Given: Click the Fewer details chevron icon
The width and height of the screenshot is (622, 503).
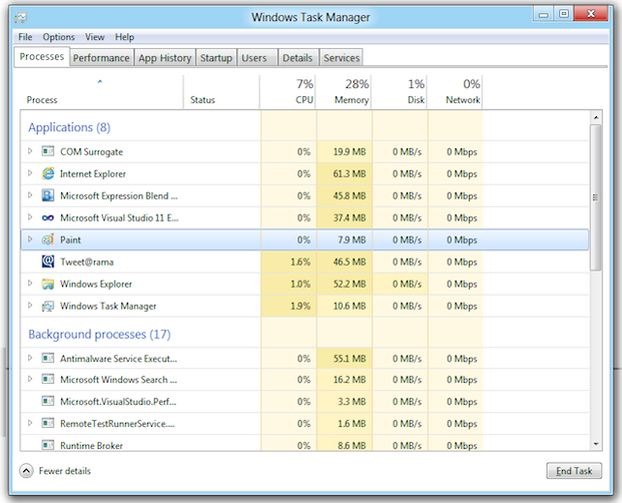Looking at the screenshot, I should pos(26,471).
